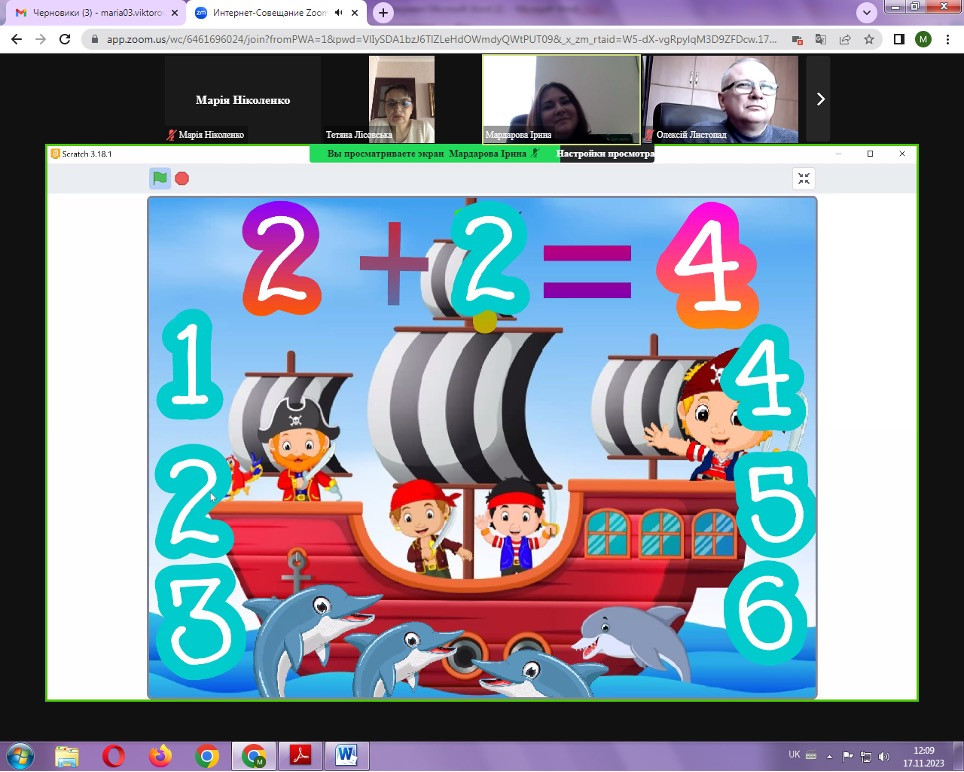The width and height of the screenshot is (964, 772).
Task: Change UK input language indicator
Action: pos(794,755)
